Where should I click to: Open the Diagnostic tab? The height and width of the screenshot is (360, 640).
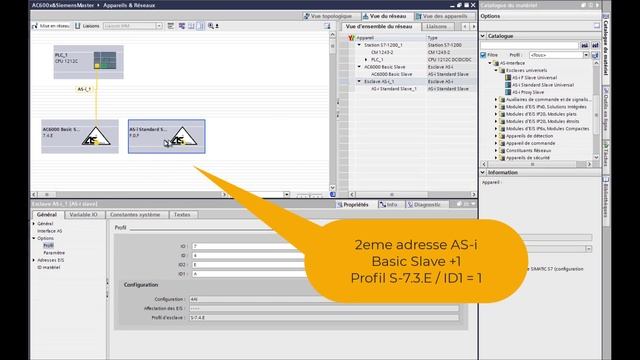[x=424, y=204]
